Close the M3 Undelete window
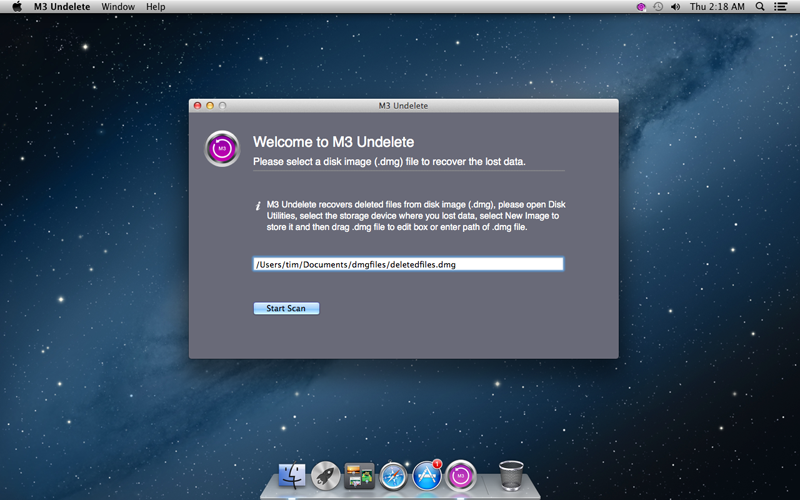The height and width of the screenshot is (500, 800). click(x=197, y=106)
